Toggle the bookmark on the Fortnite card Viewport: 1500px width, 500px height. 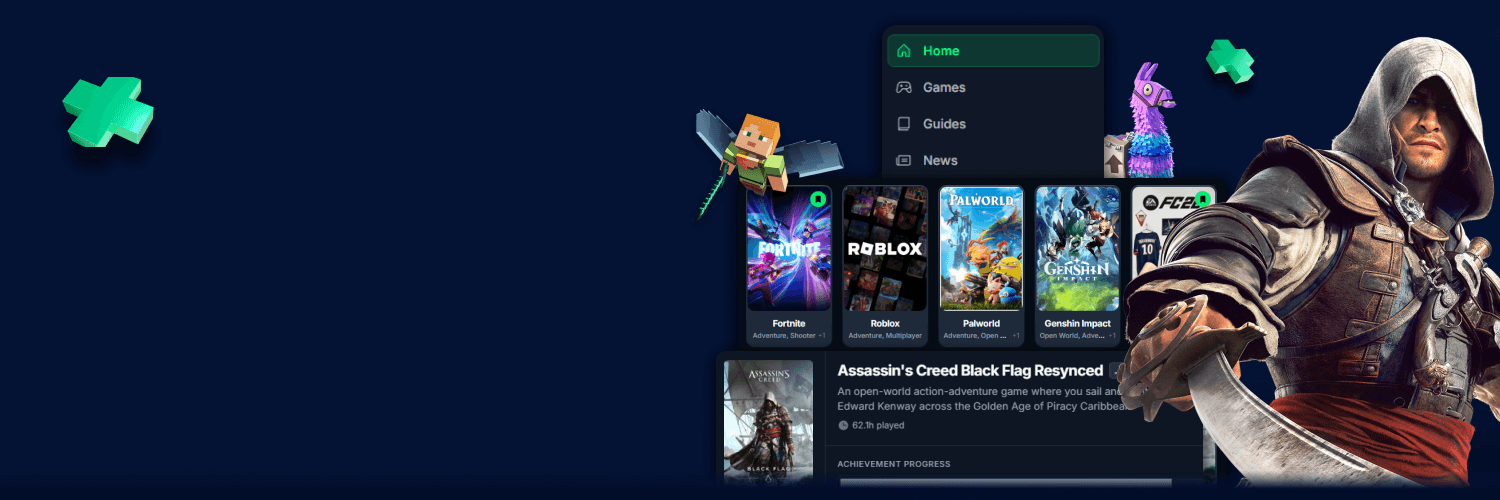[818, 199]
